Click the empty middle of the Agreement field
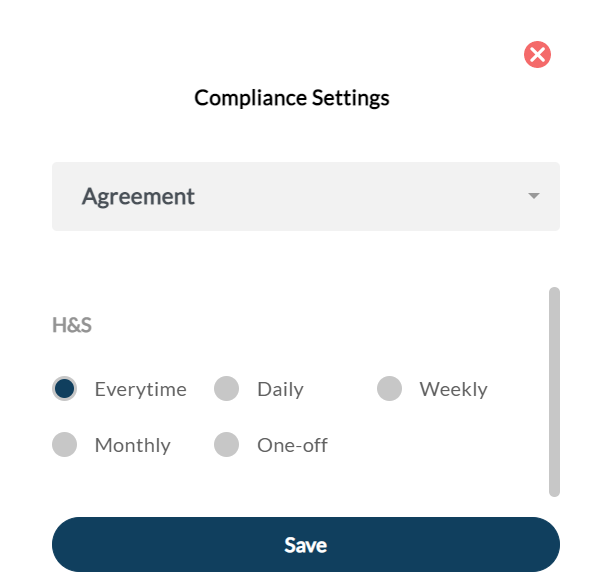The height and width of the screenshot is (585, 606). tap(360, 196)
